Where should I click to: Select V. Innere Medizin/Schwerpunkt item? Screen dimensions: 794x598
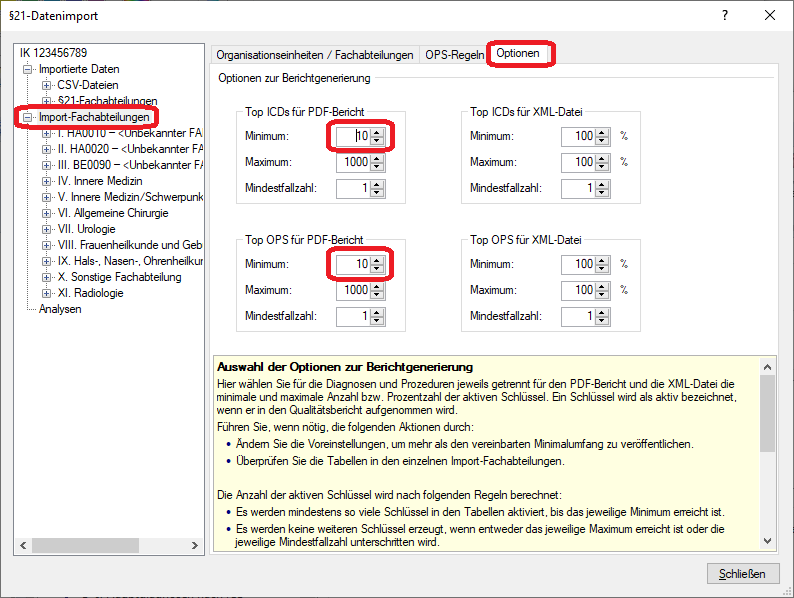point(130,197)
